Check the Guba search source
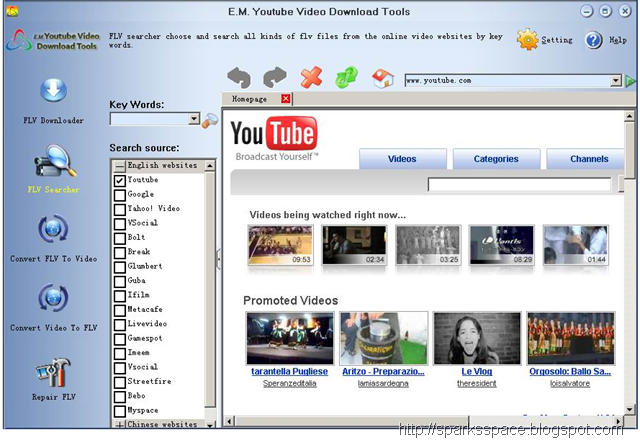 click(120, 282)
